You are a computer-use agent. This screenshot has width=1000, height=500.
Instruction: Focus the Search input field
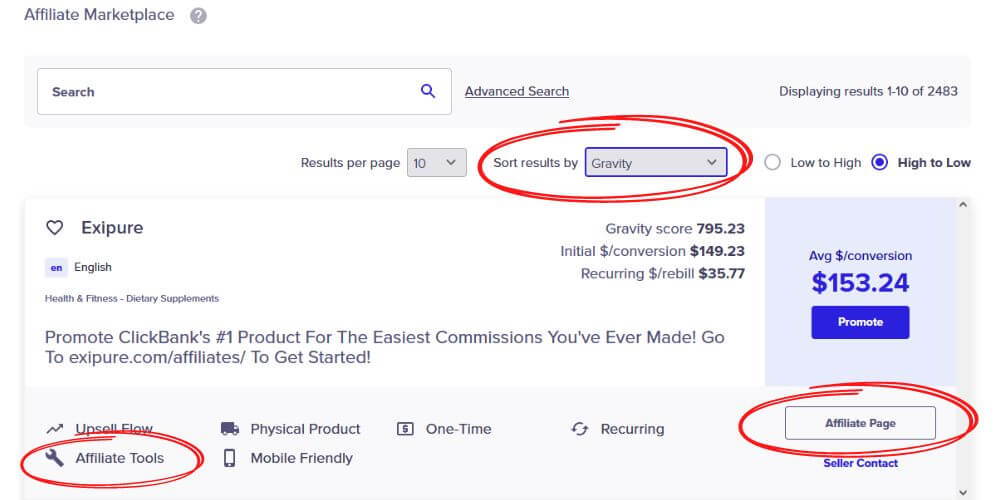pos(244,92)
